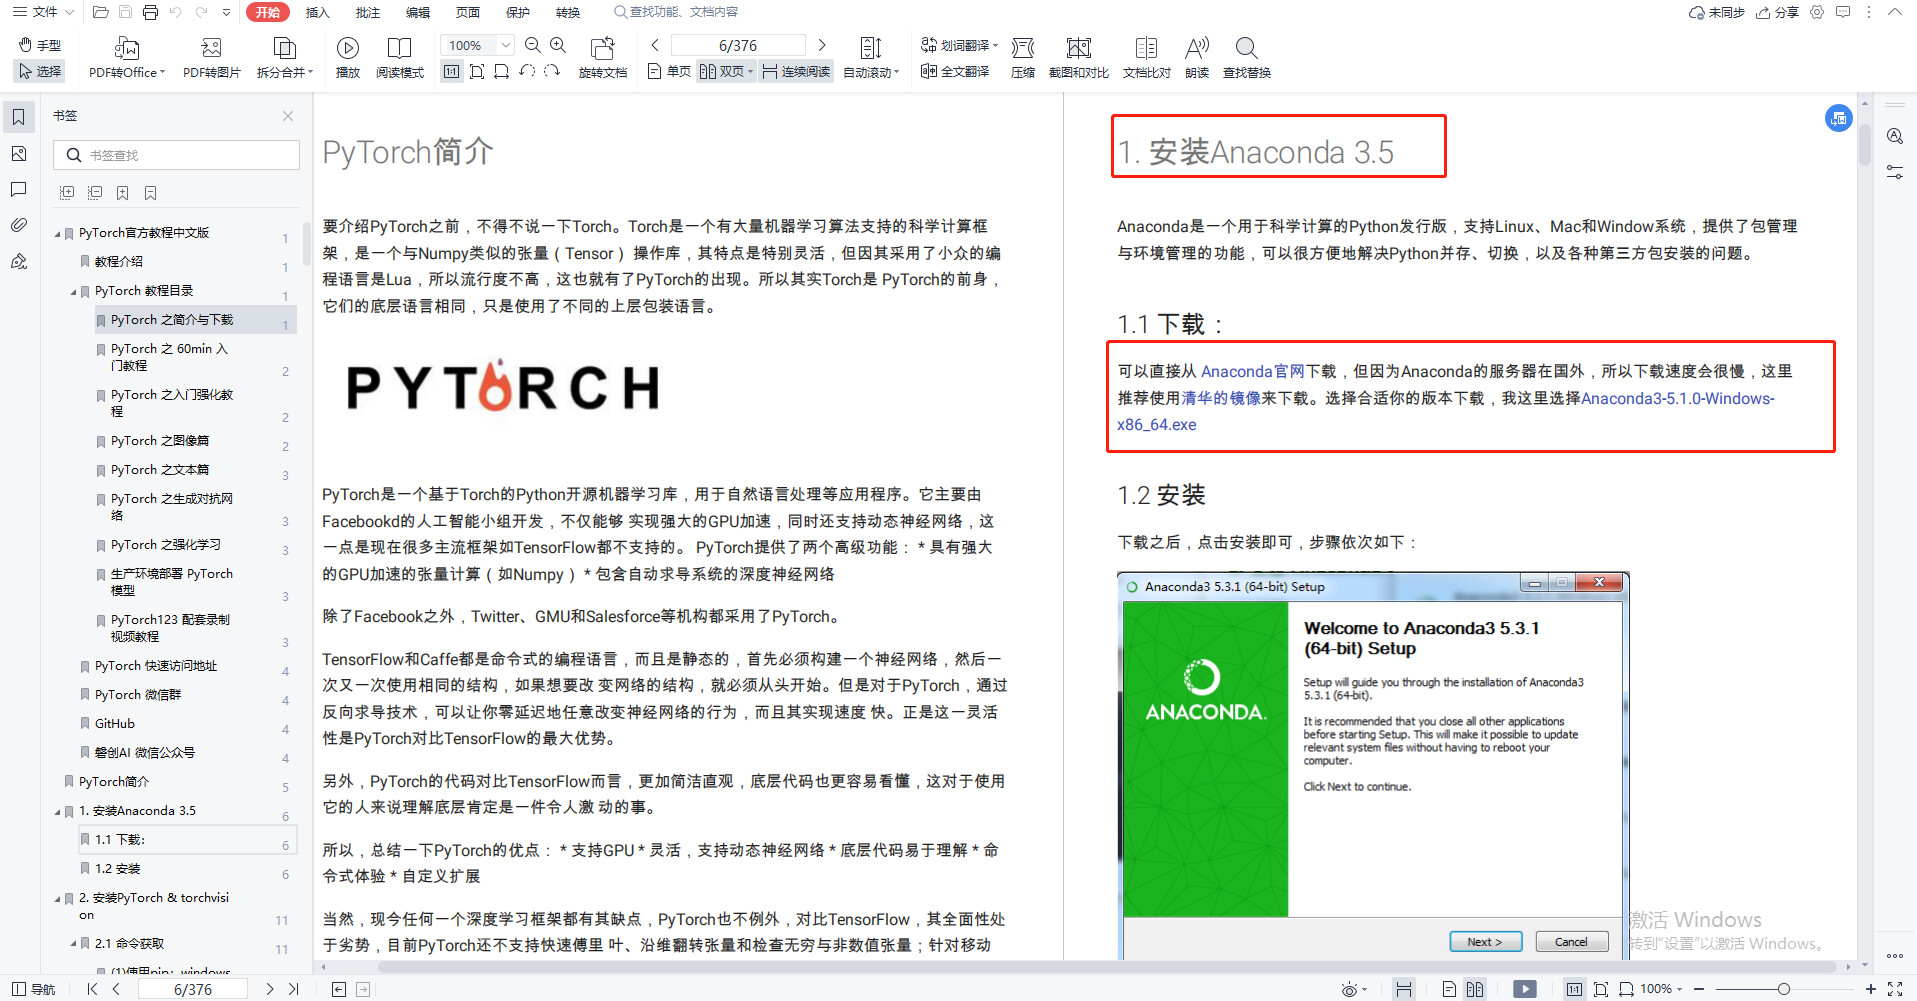
Task: Open the PDF转Office converter
Action: [127, 58]
